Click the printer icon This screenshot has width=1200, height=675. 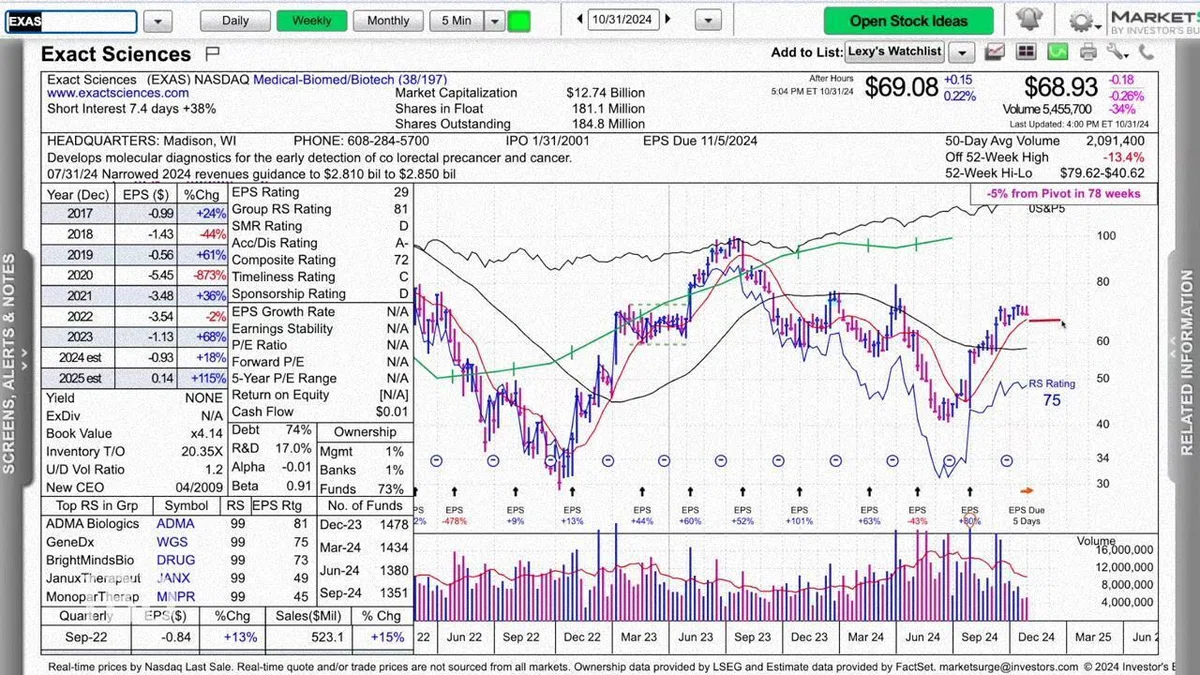[1090, 52]
